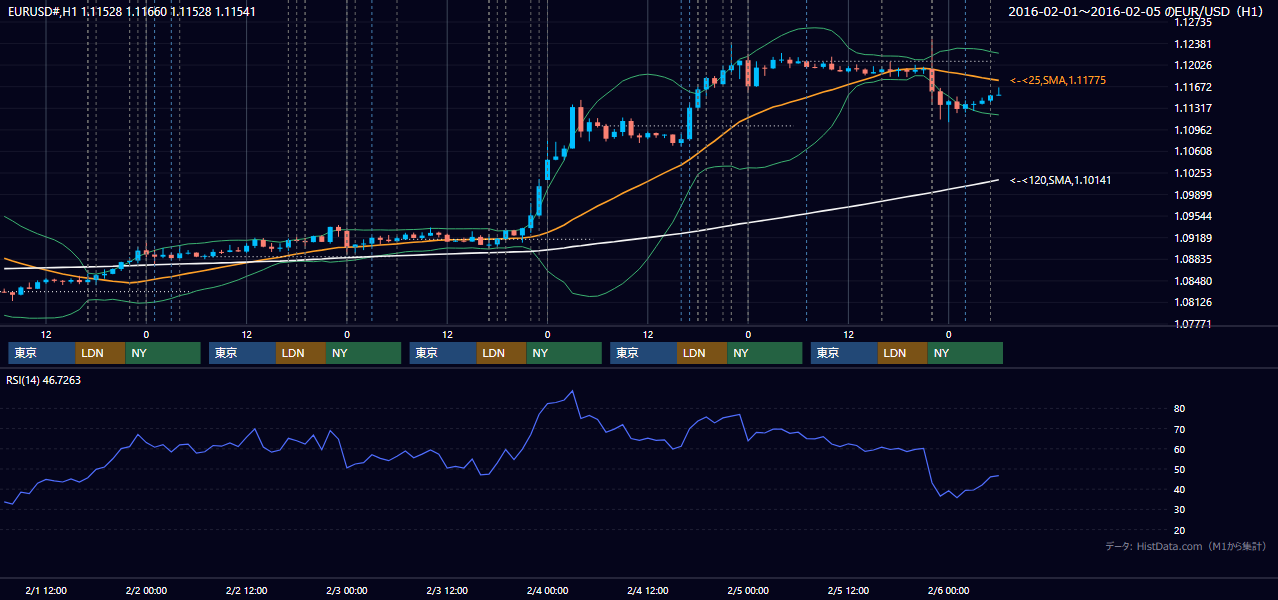Select the 2/3 00:00 time axis label
Screen dimensions: 1278x600
[347, 591]
